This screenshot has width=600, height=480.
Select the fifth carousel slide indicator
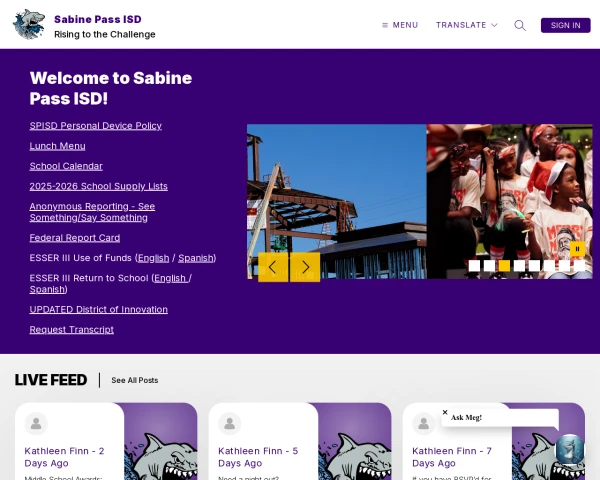coord(534,265)
